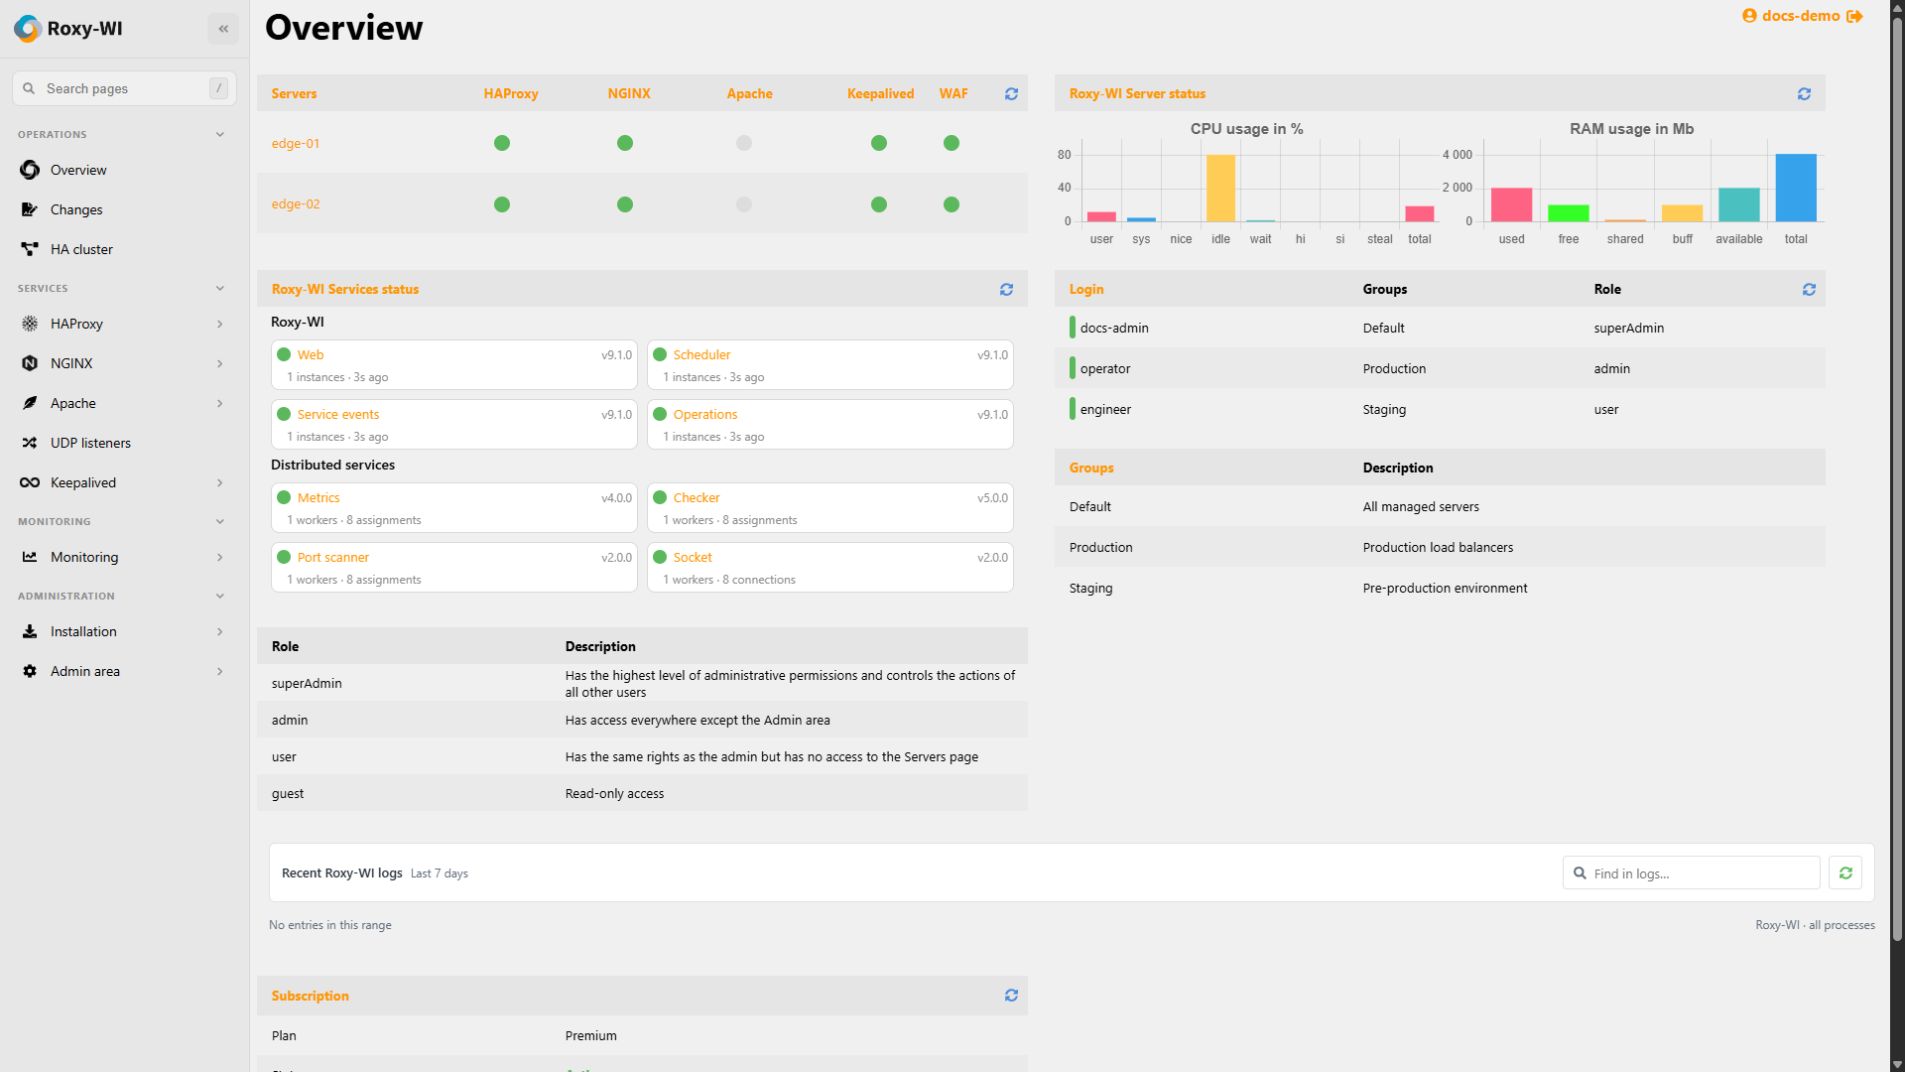Click the UDP listeners shuffle icon
1905x1072 pixels.
(x=30, y=443)
